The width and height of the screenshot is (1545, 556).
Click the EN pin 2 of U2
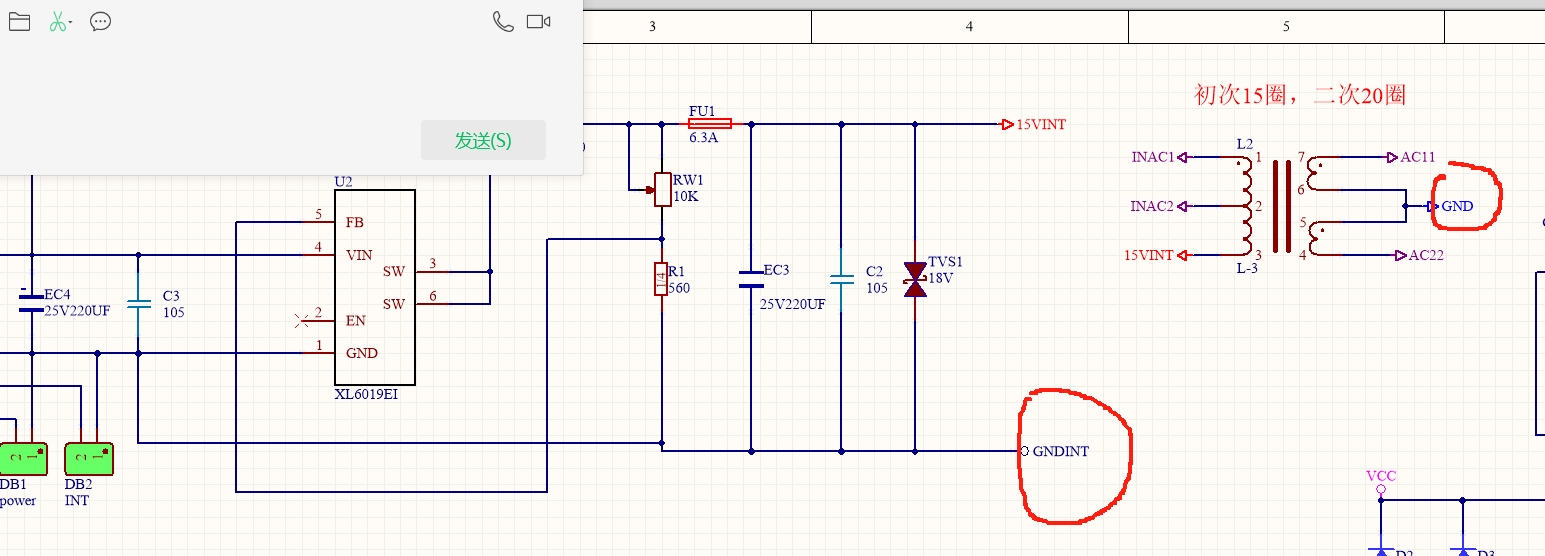318,320
